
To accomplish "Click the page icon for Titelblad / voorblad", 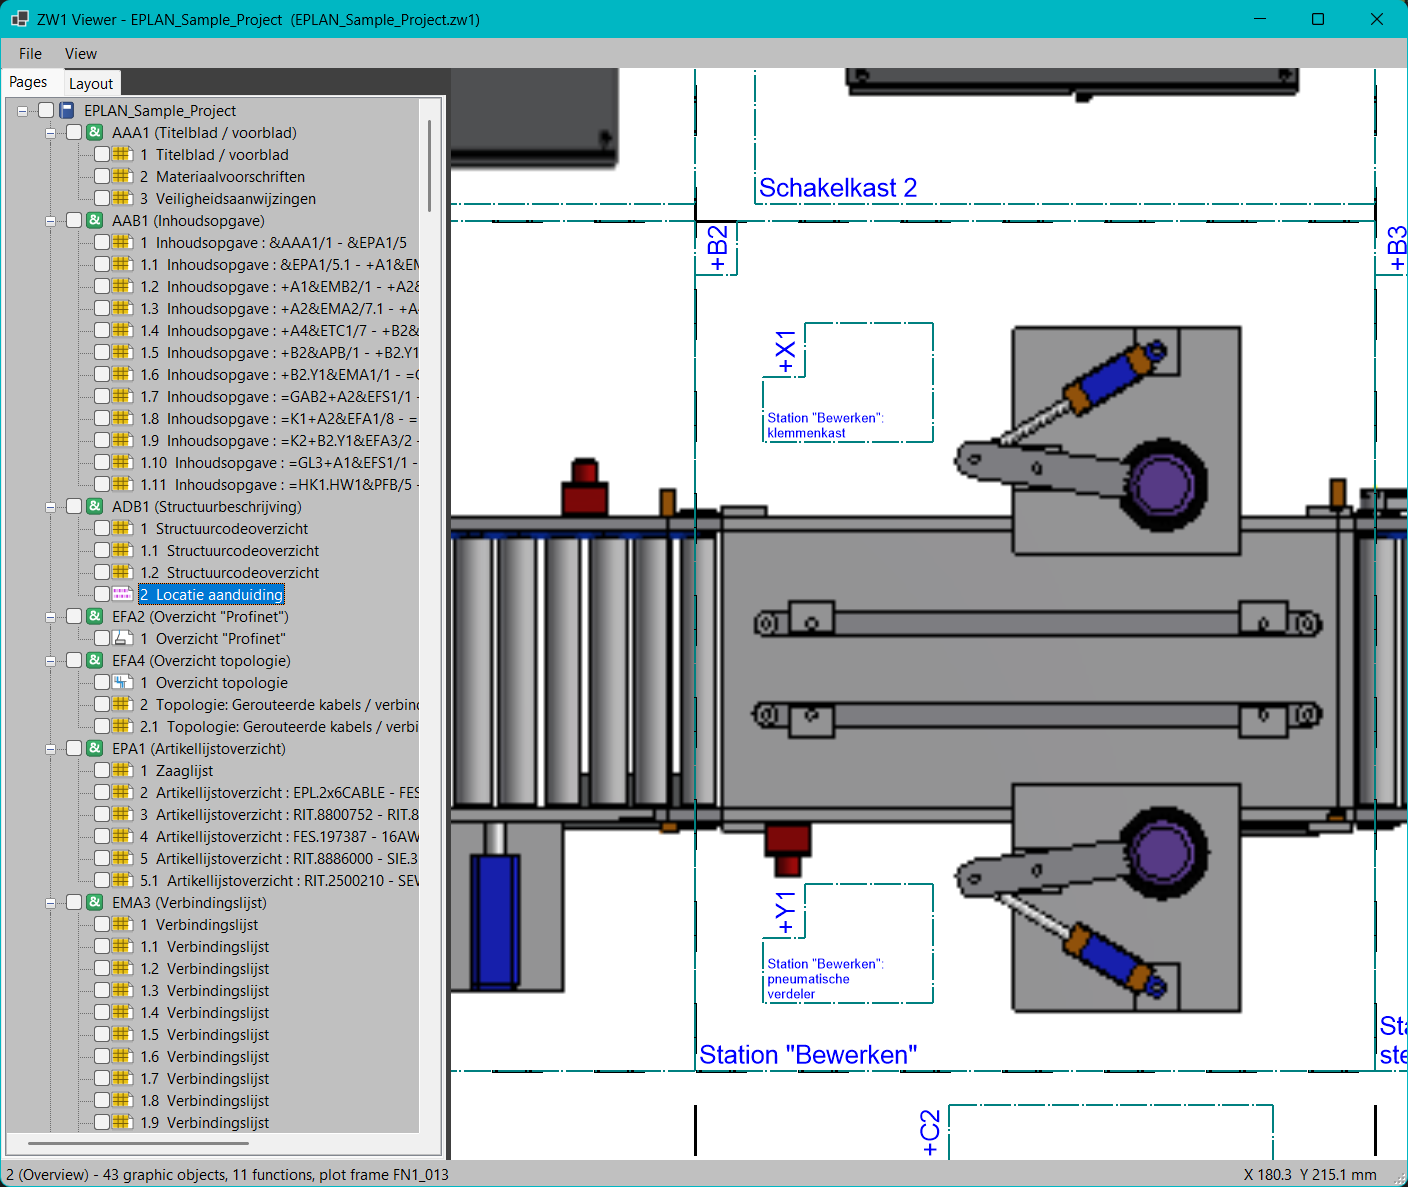I will pyautogui.click(x=122, y=154).
